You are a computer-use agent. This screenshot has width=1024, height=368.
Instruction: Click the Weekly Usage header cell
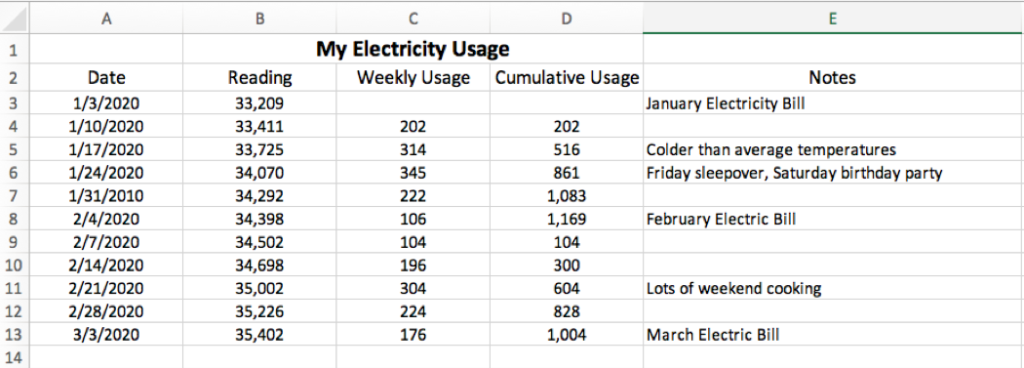point(413,78)
